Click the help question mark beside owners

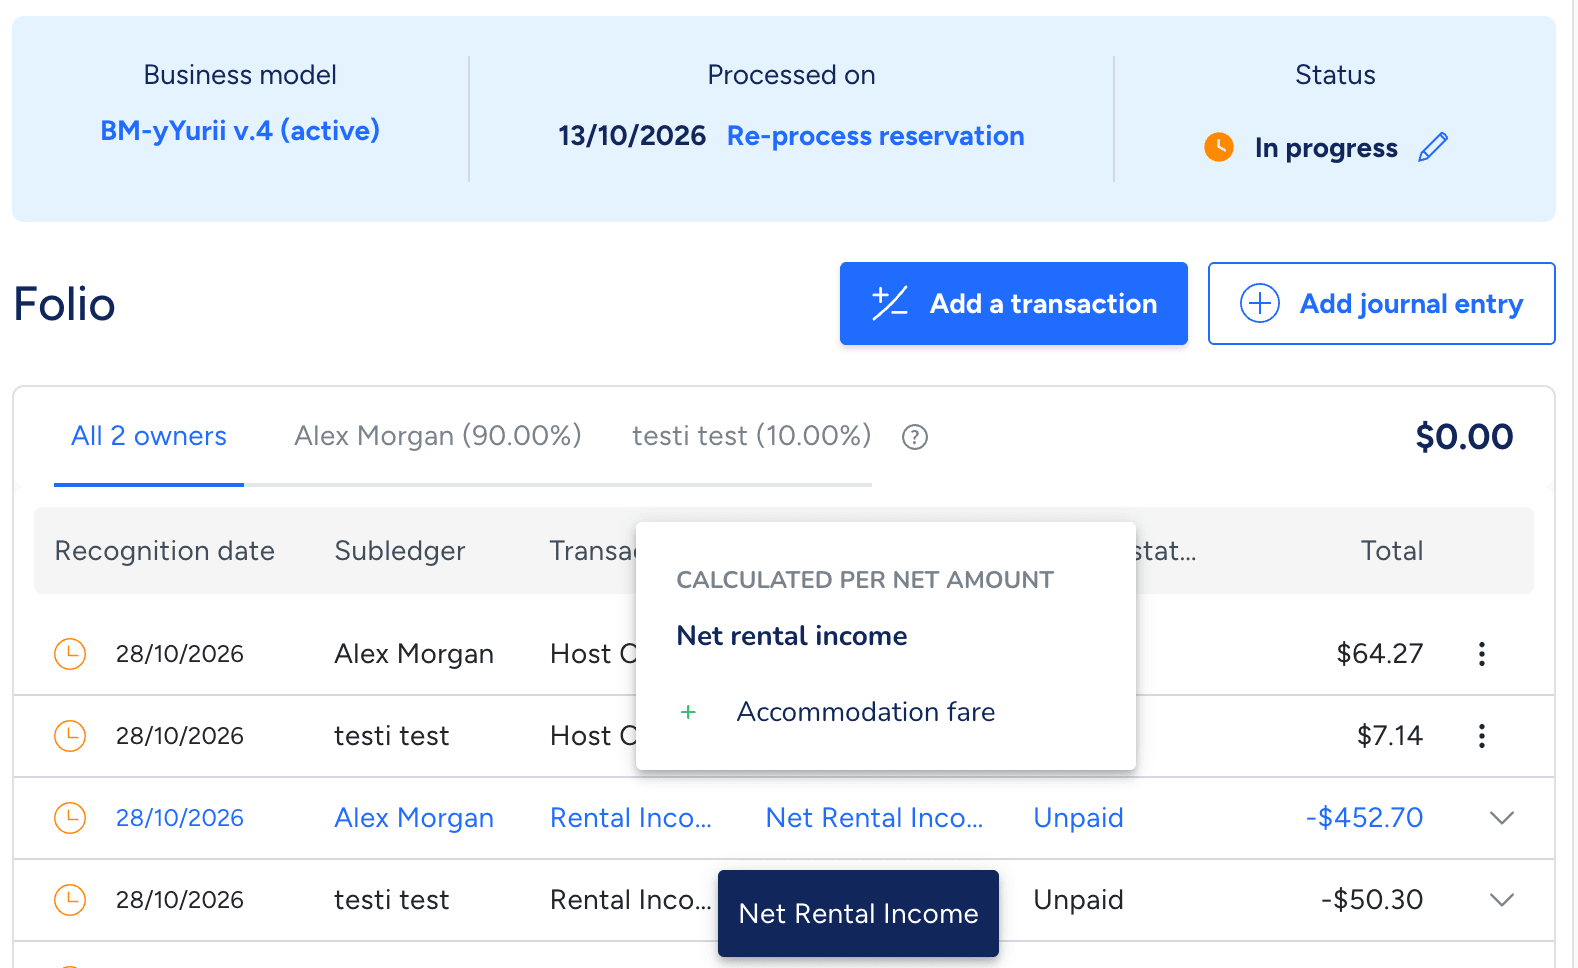(915, 437)
